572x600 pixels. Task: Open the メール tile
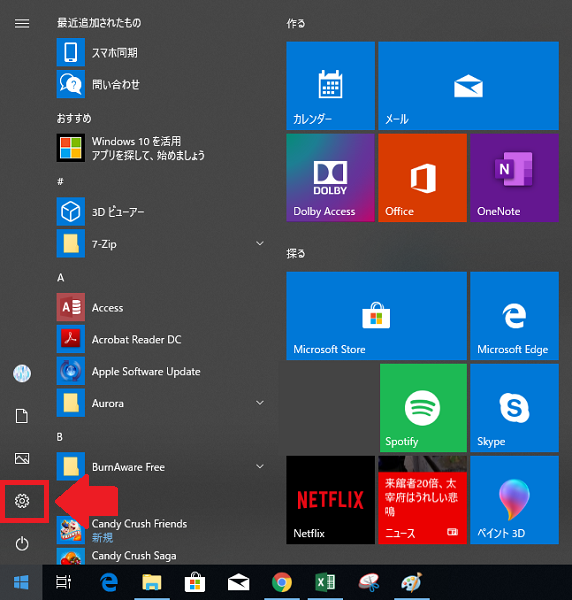tap(468, 86)
